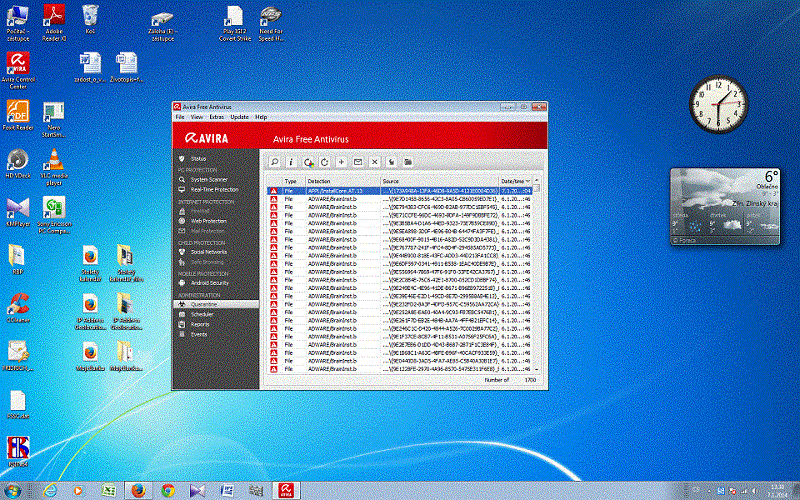Viewport: 800px width, 500px height.
Task: Click the plus icon to add file to quarantine
Action: click(341, 161)
